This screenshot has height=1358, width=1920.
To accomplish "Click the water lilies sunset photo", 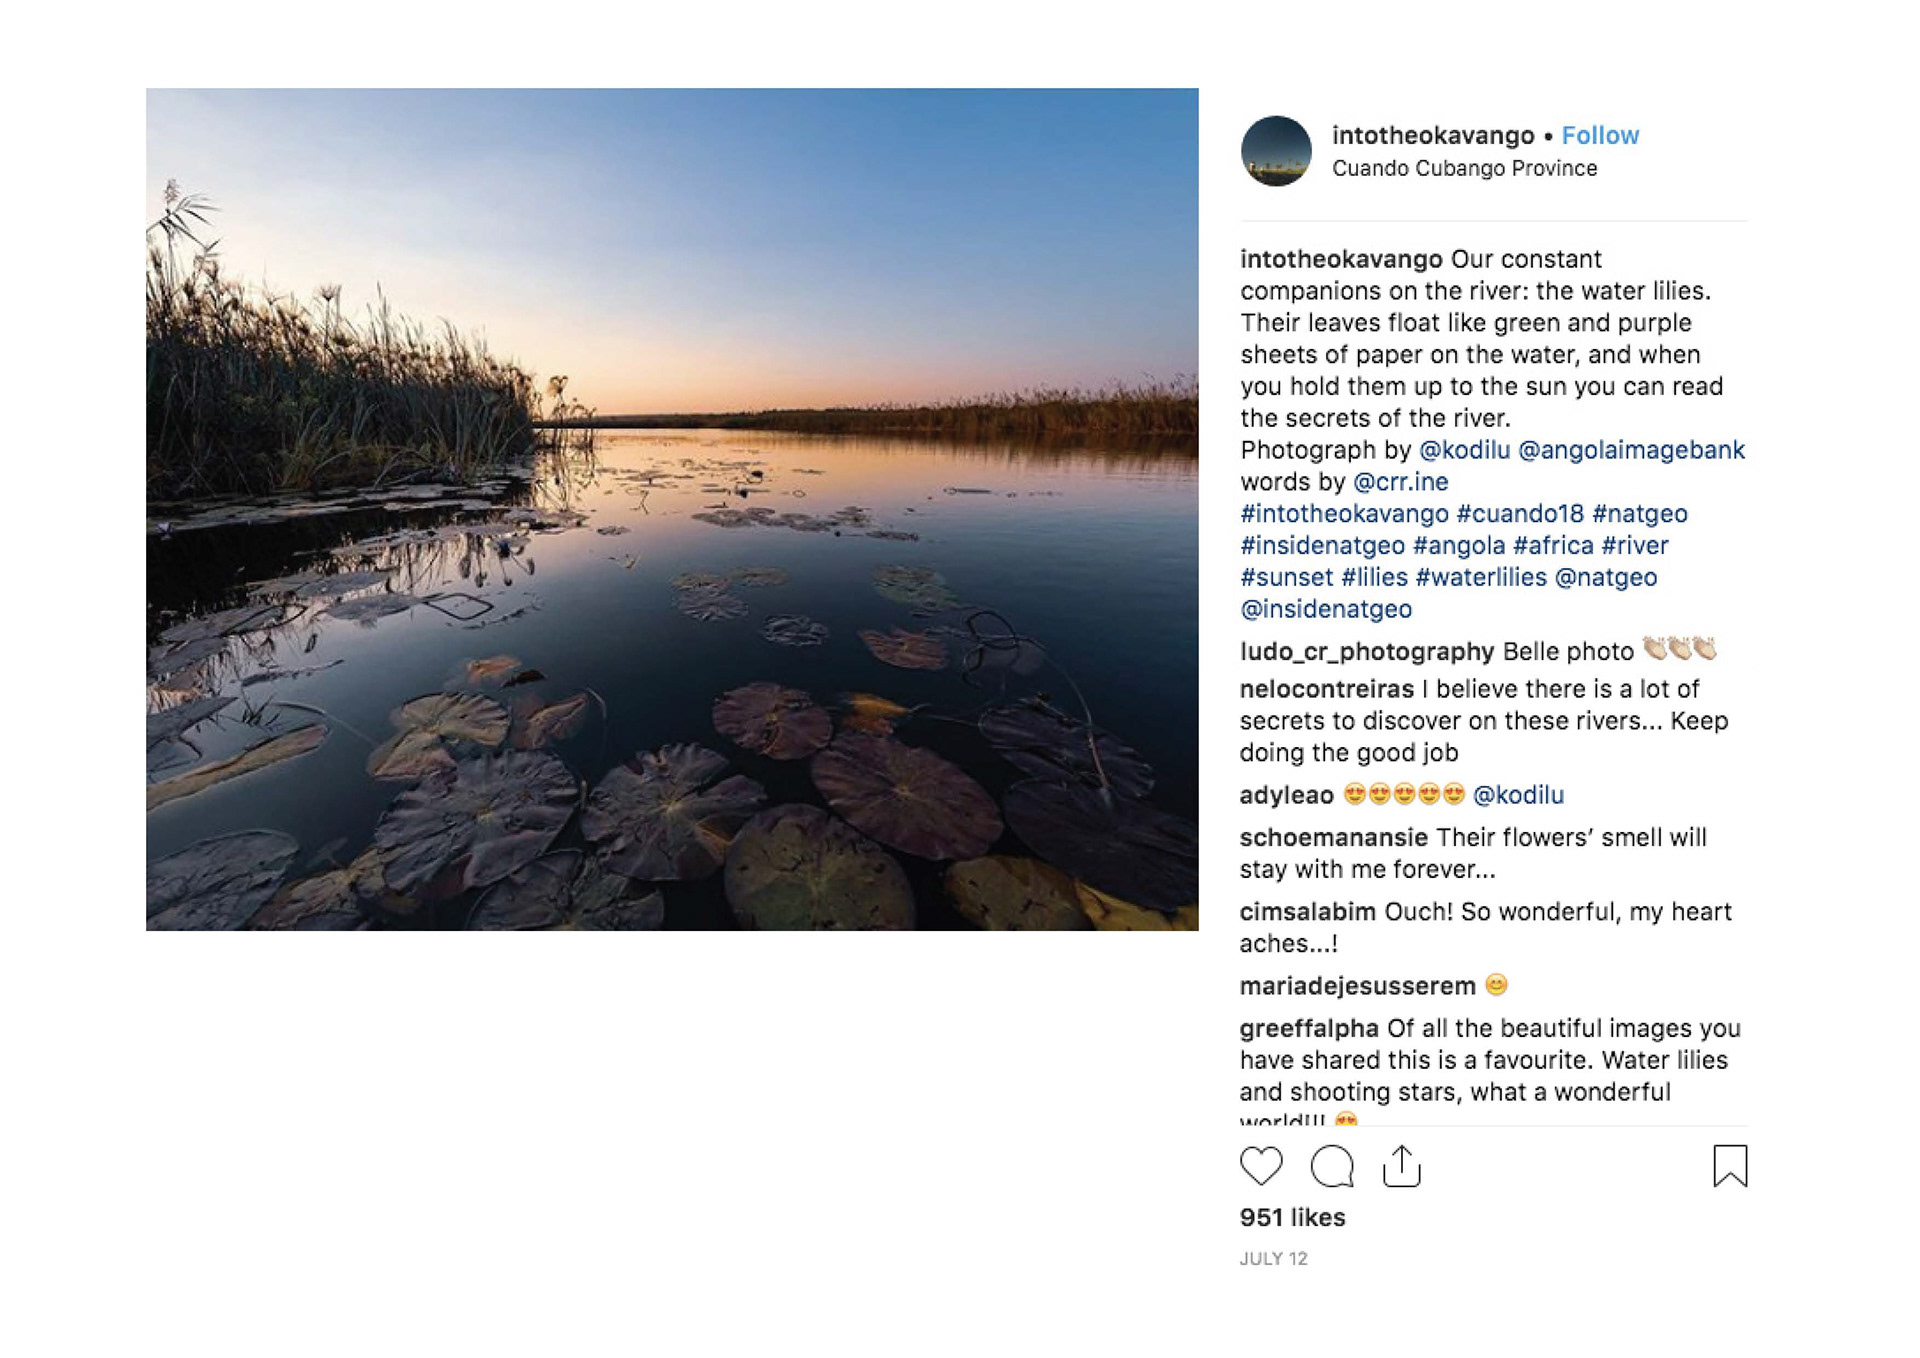I will [672, 509].
